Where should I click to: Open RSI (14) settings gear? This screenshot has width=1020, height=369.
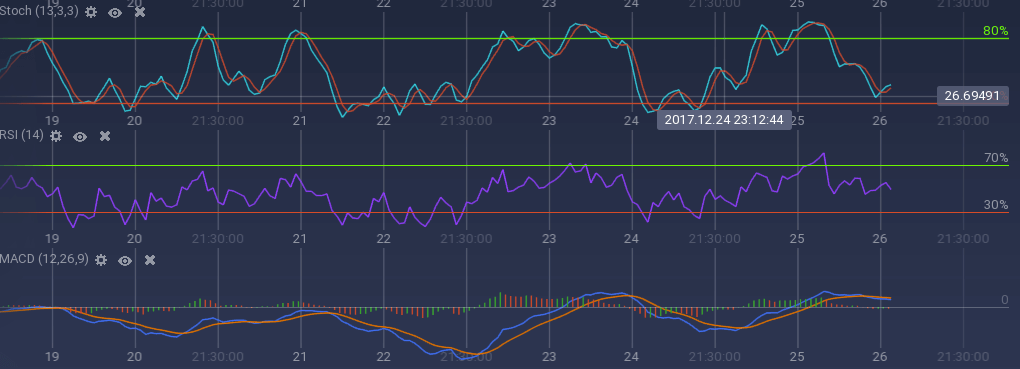(56, 136)
